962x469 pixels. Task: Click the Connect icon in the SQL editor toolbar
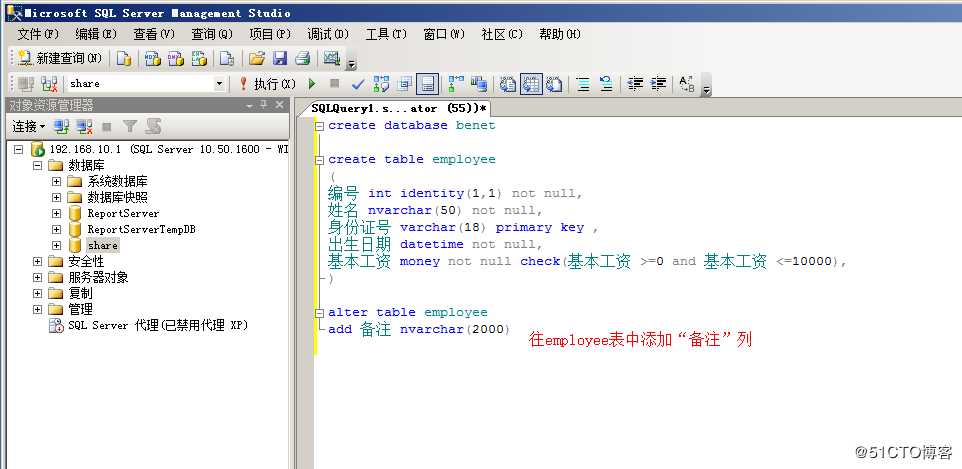point(26,84)
